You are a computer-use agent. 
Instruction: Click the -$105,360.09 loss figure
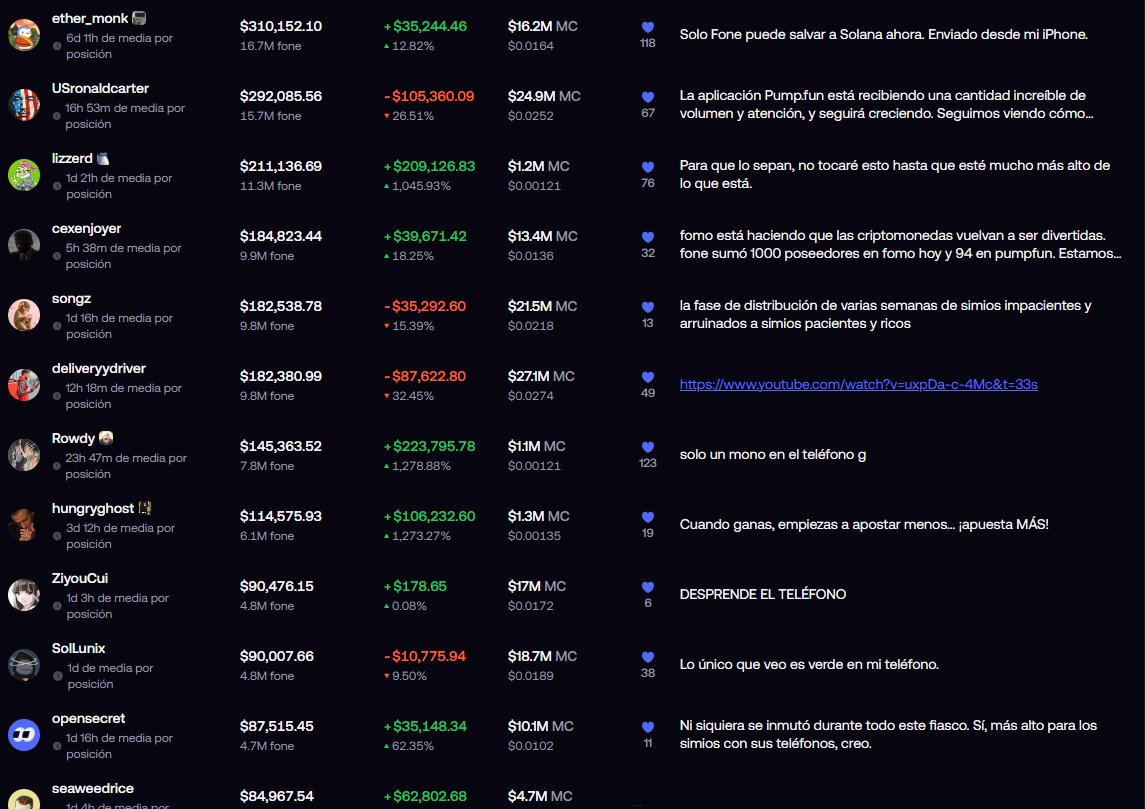tap(429, 96)
